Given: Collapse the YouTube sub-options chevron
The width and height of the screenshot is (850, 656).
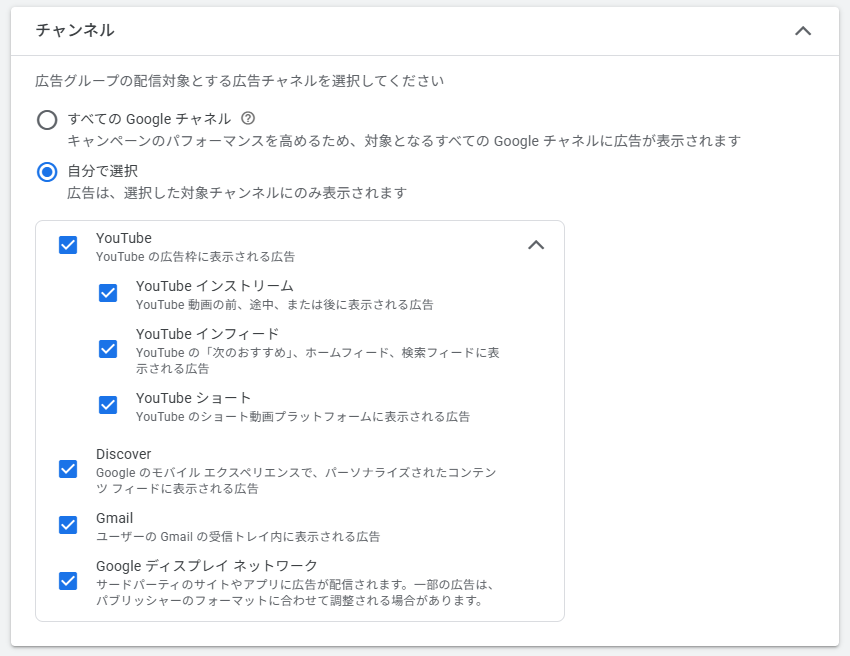Looking at the screenshot, I should coord(536,245).
